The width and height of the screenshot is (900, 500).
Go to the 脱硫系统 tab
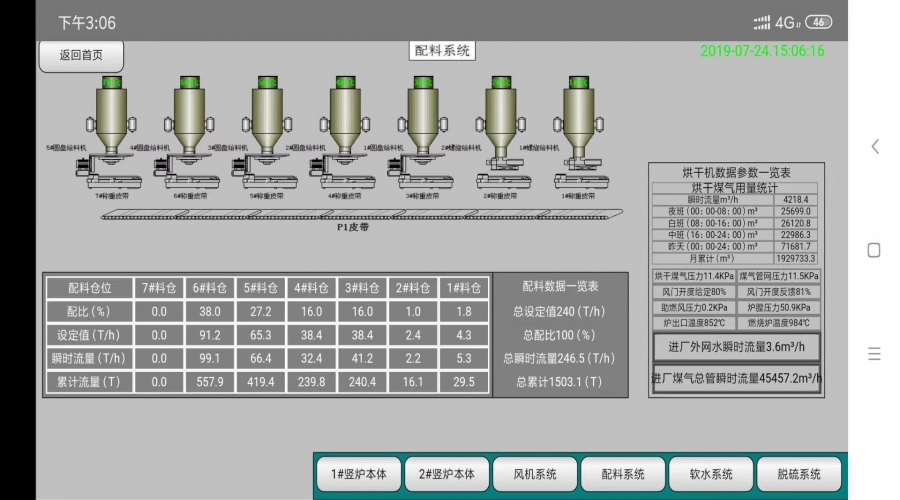[798, 473]
